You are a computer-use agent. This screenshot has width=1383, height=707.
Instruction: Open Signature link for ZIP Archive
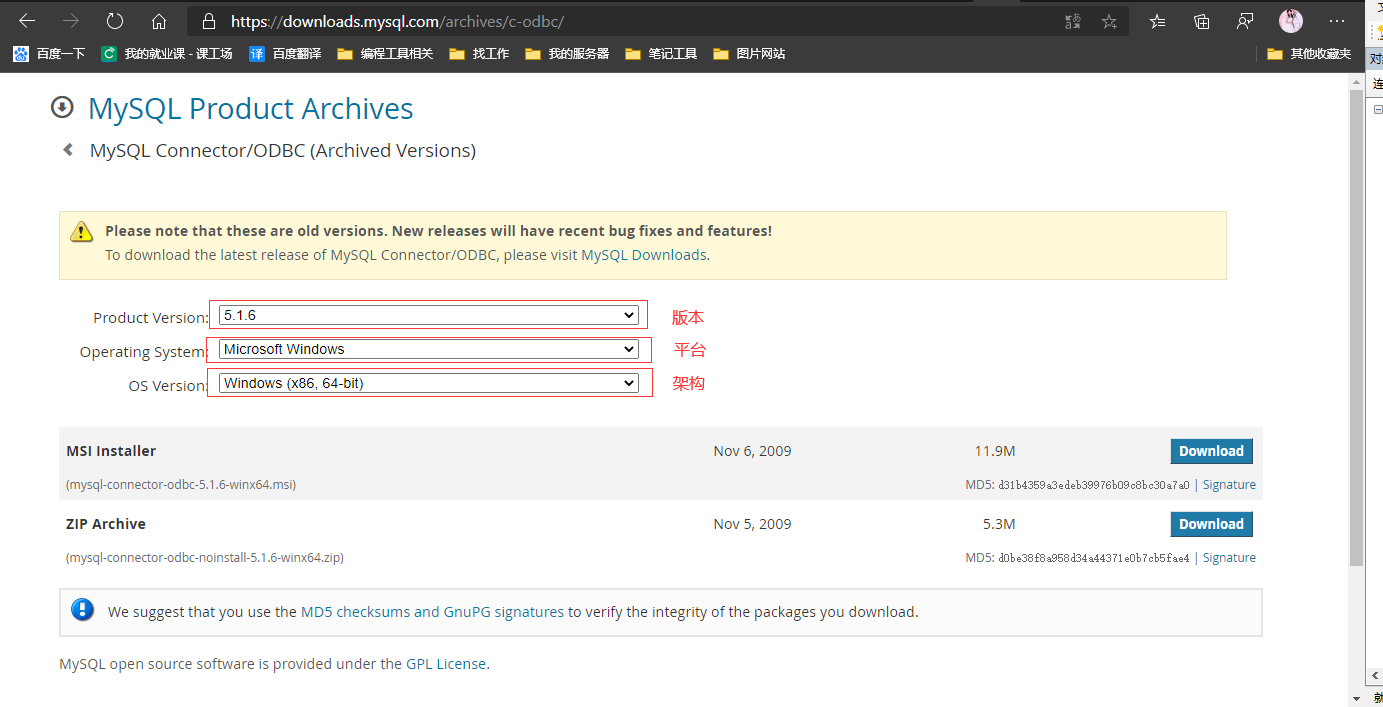coord(1229,557)
